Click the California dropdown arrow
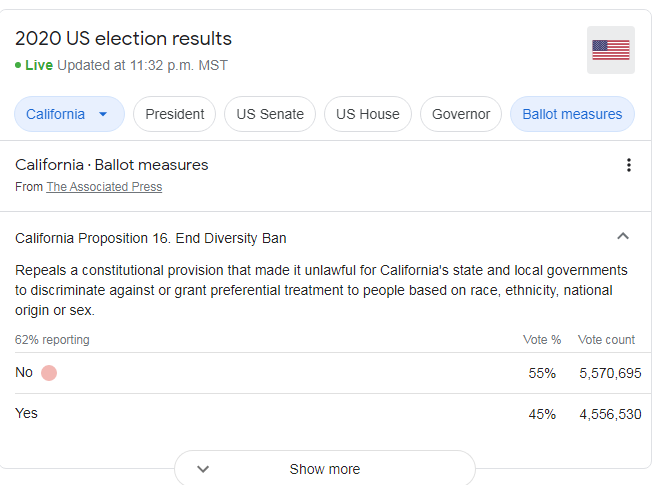This screenshot has width=659, height=485. [103, 114]
